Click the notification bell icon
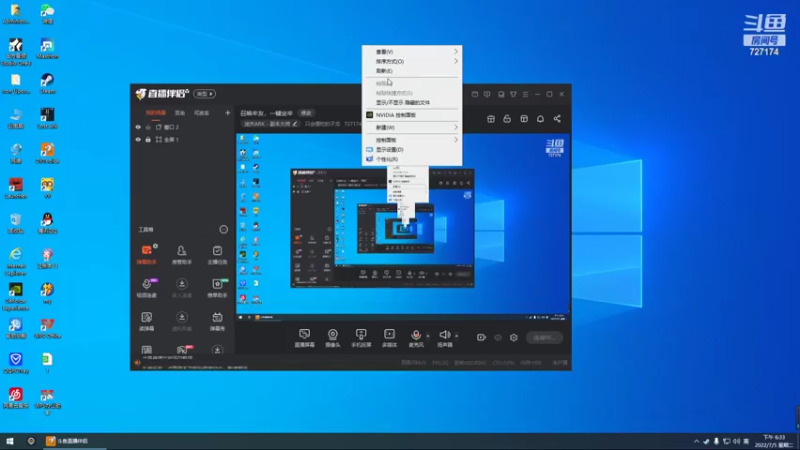The width and height of the screenshot is (800, 450). pyautogui.click(x=540, y=119)
